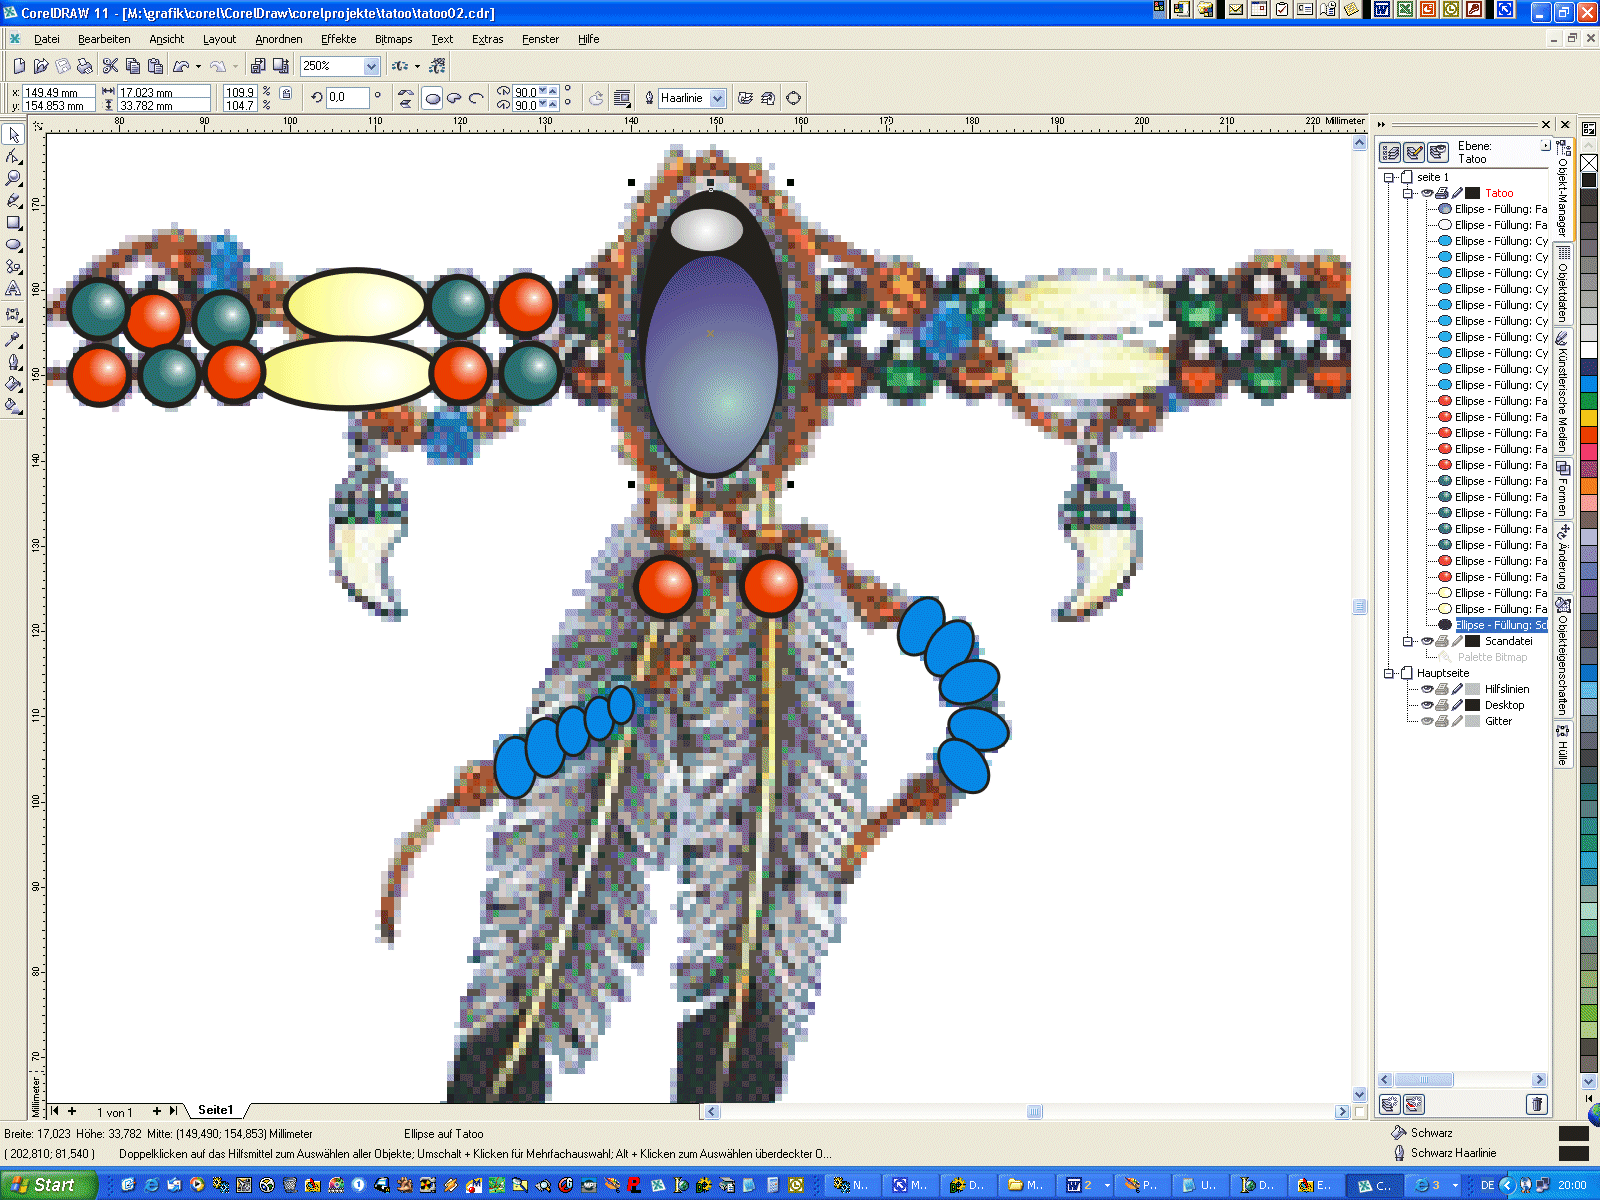Click the add page plus button after page counter
The height and width of the screenshot is (1200, 1600).
(x=157, y=1111)
